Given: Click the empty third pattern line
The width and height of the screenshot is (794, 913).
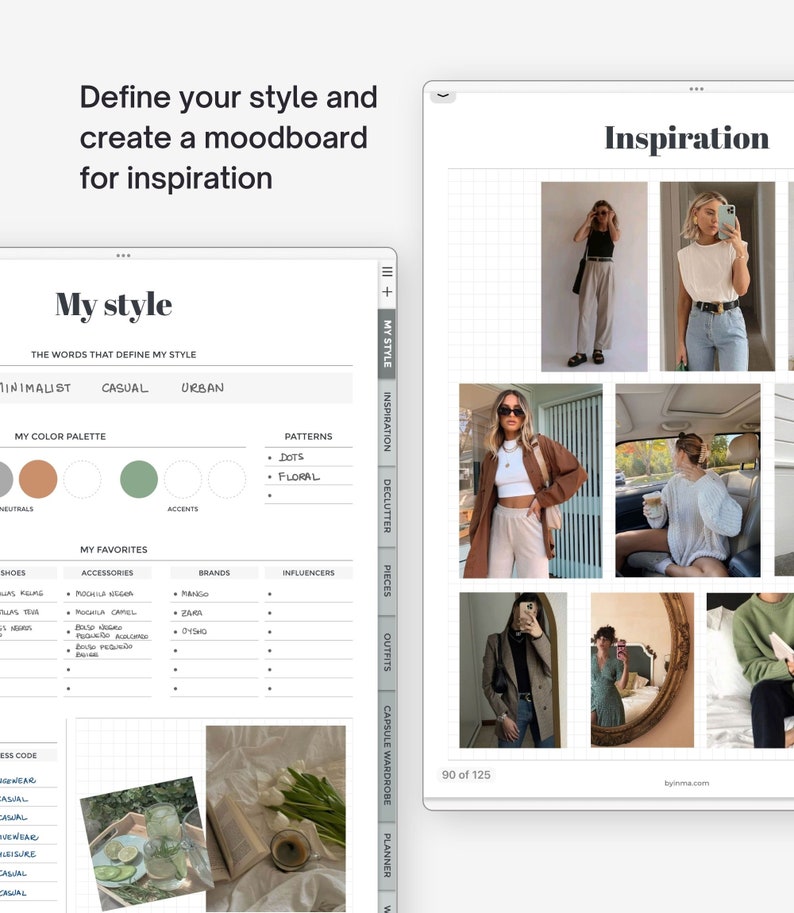Looking at the screenshot, I should (x=309, y=495).
